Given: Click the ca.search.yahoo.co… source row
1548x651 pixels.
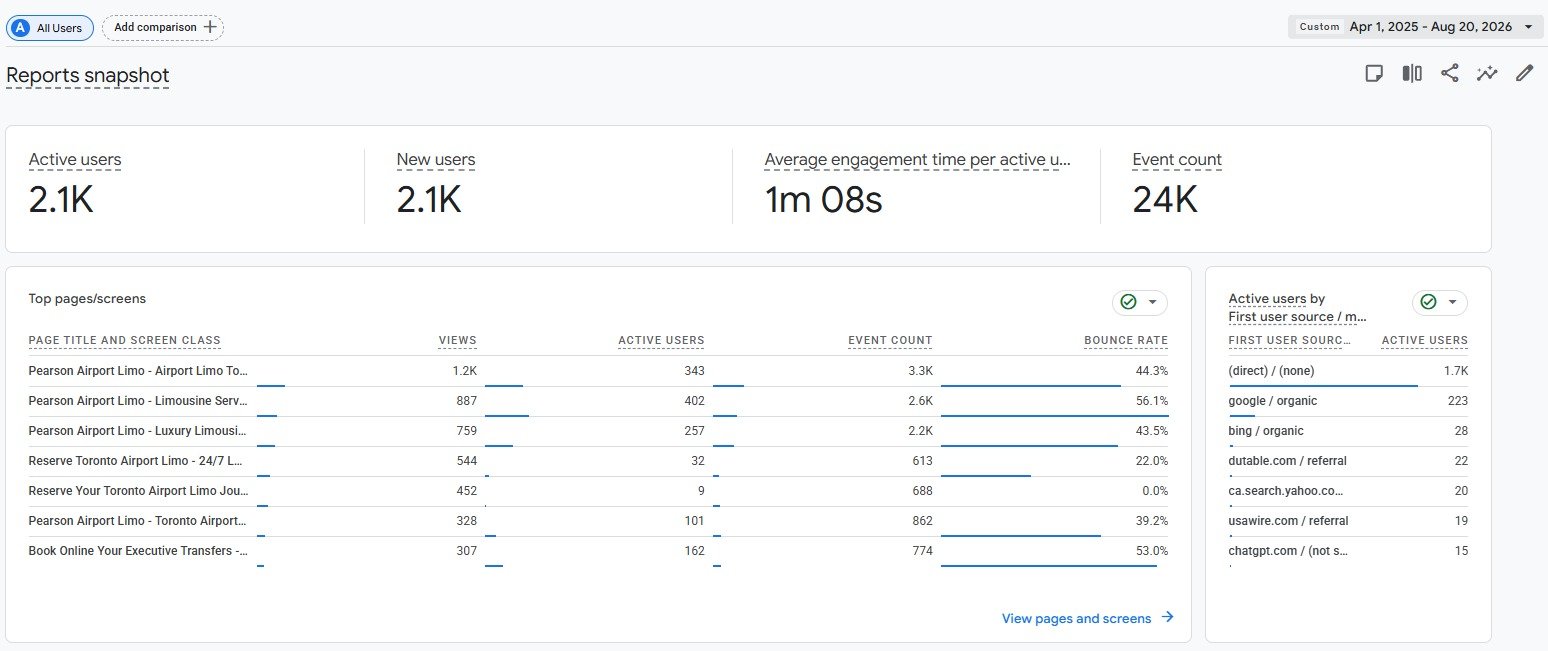Looking at the screenshot, I should coord(1348,491).
